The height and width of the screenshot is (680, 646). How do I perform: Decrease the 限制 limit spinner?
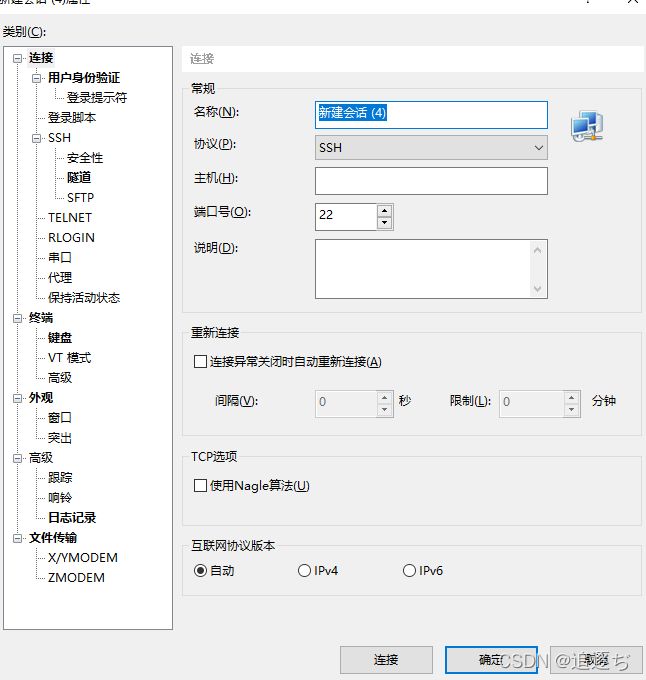(571, 410)
